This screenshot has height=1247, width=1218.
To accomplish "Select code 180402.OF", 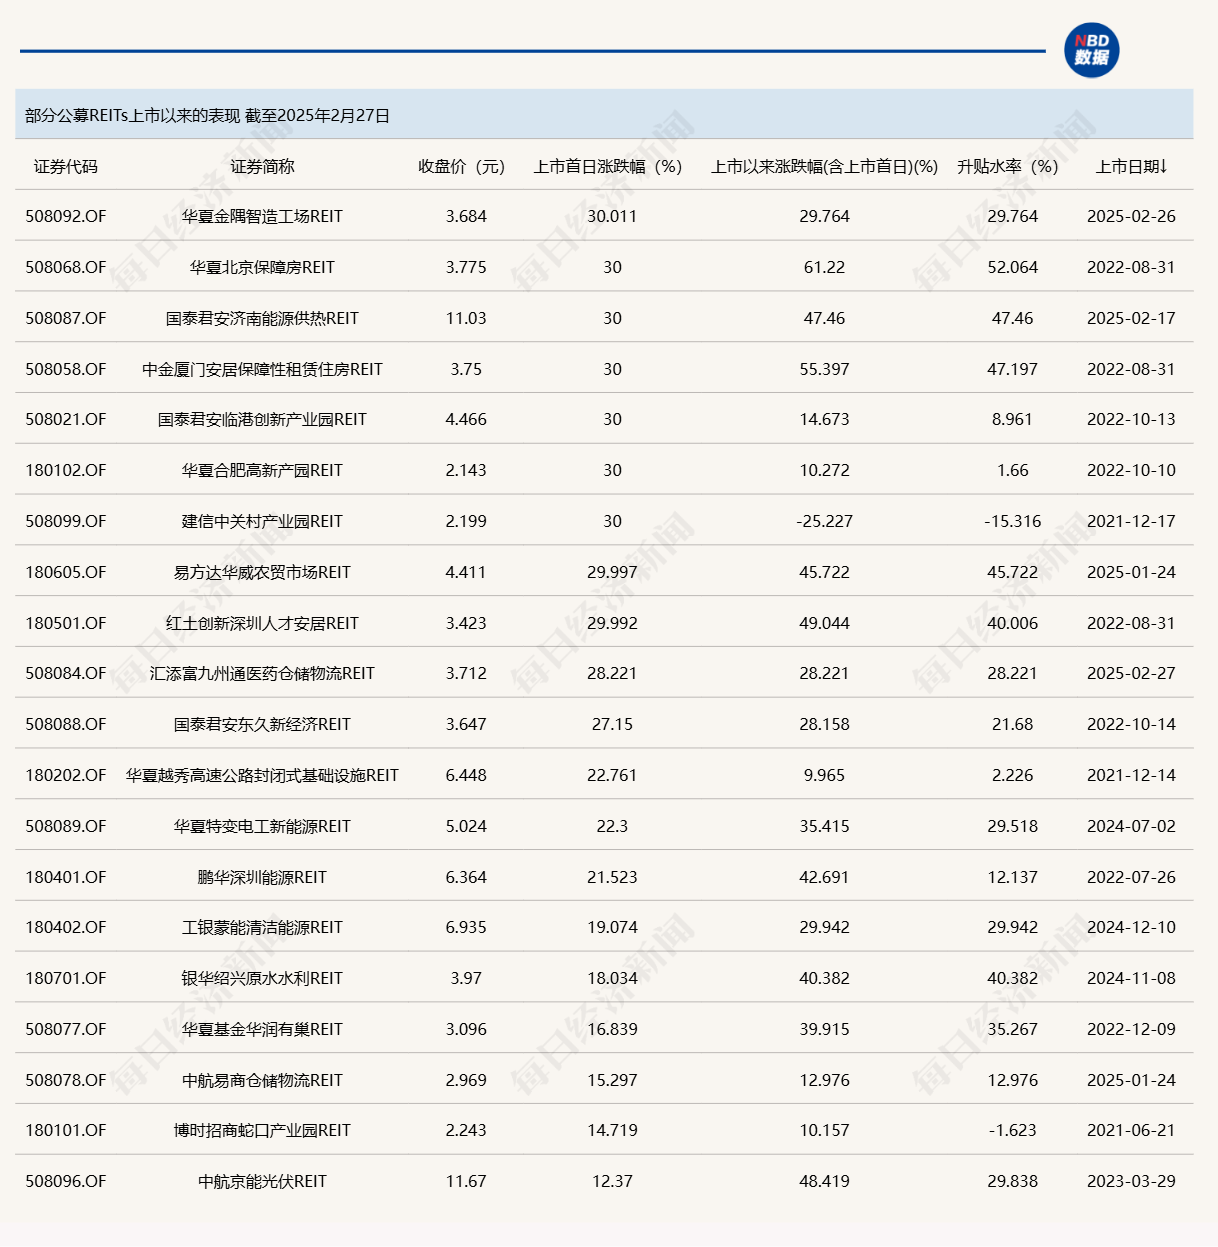I will click(66, 927).
